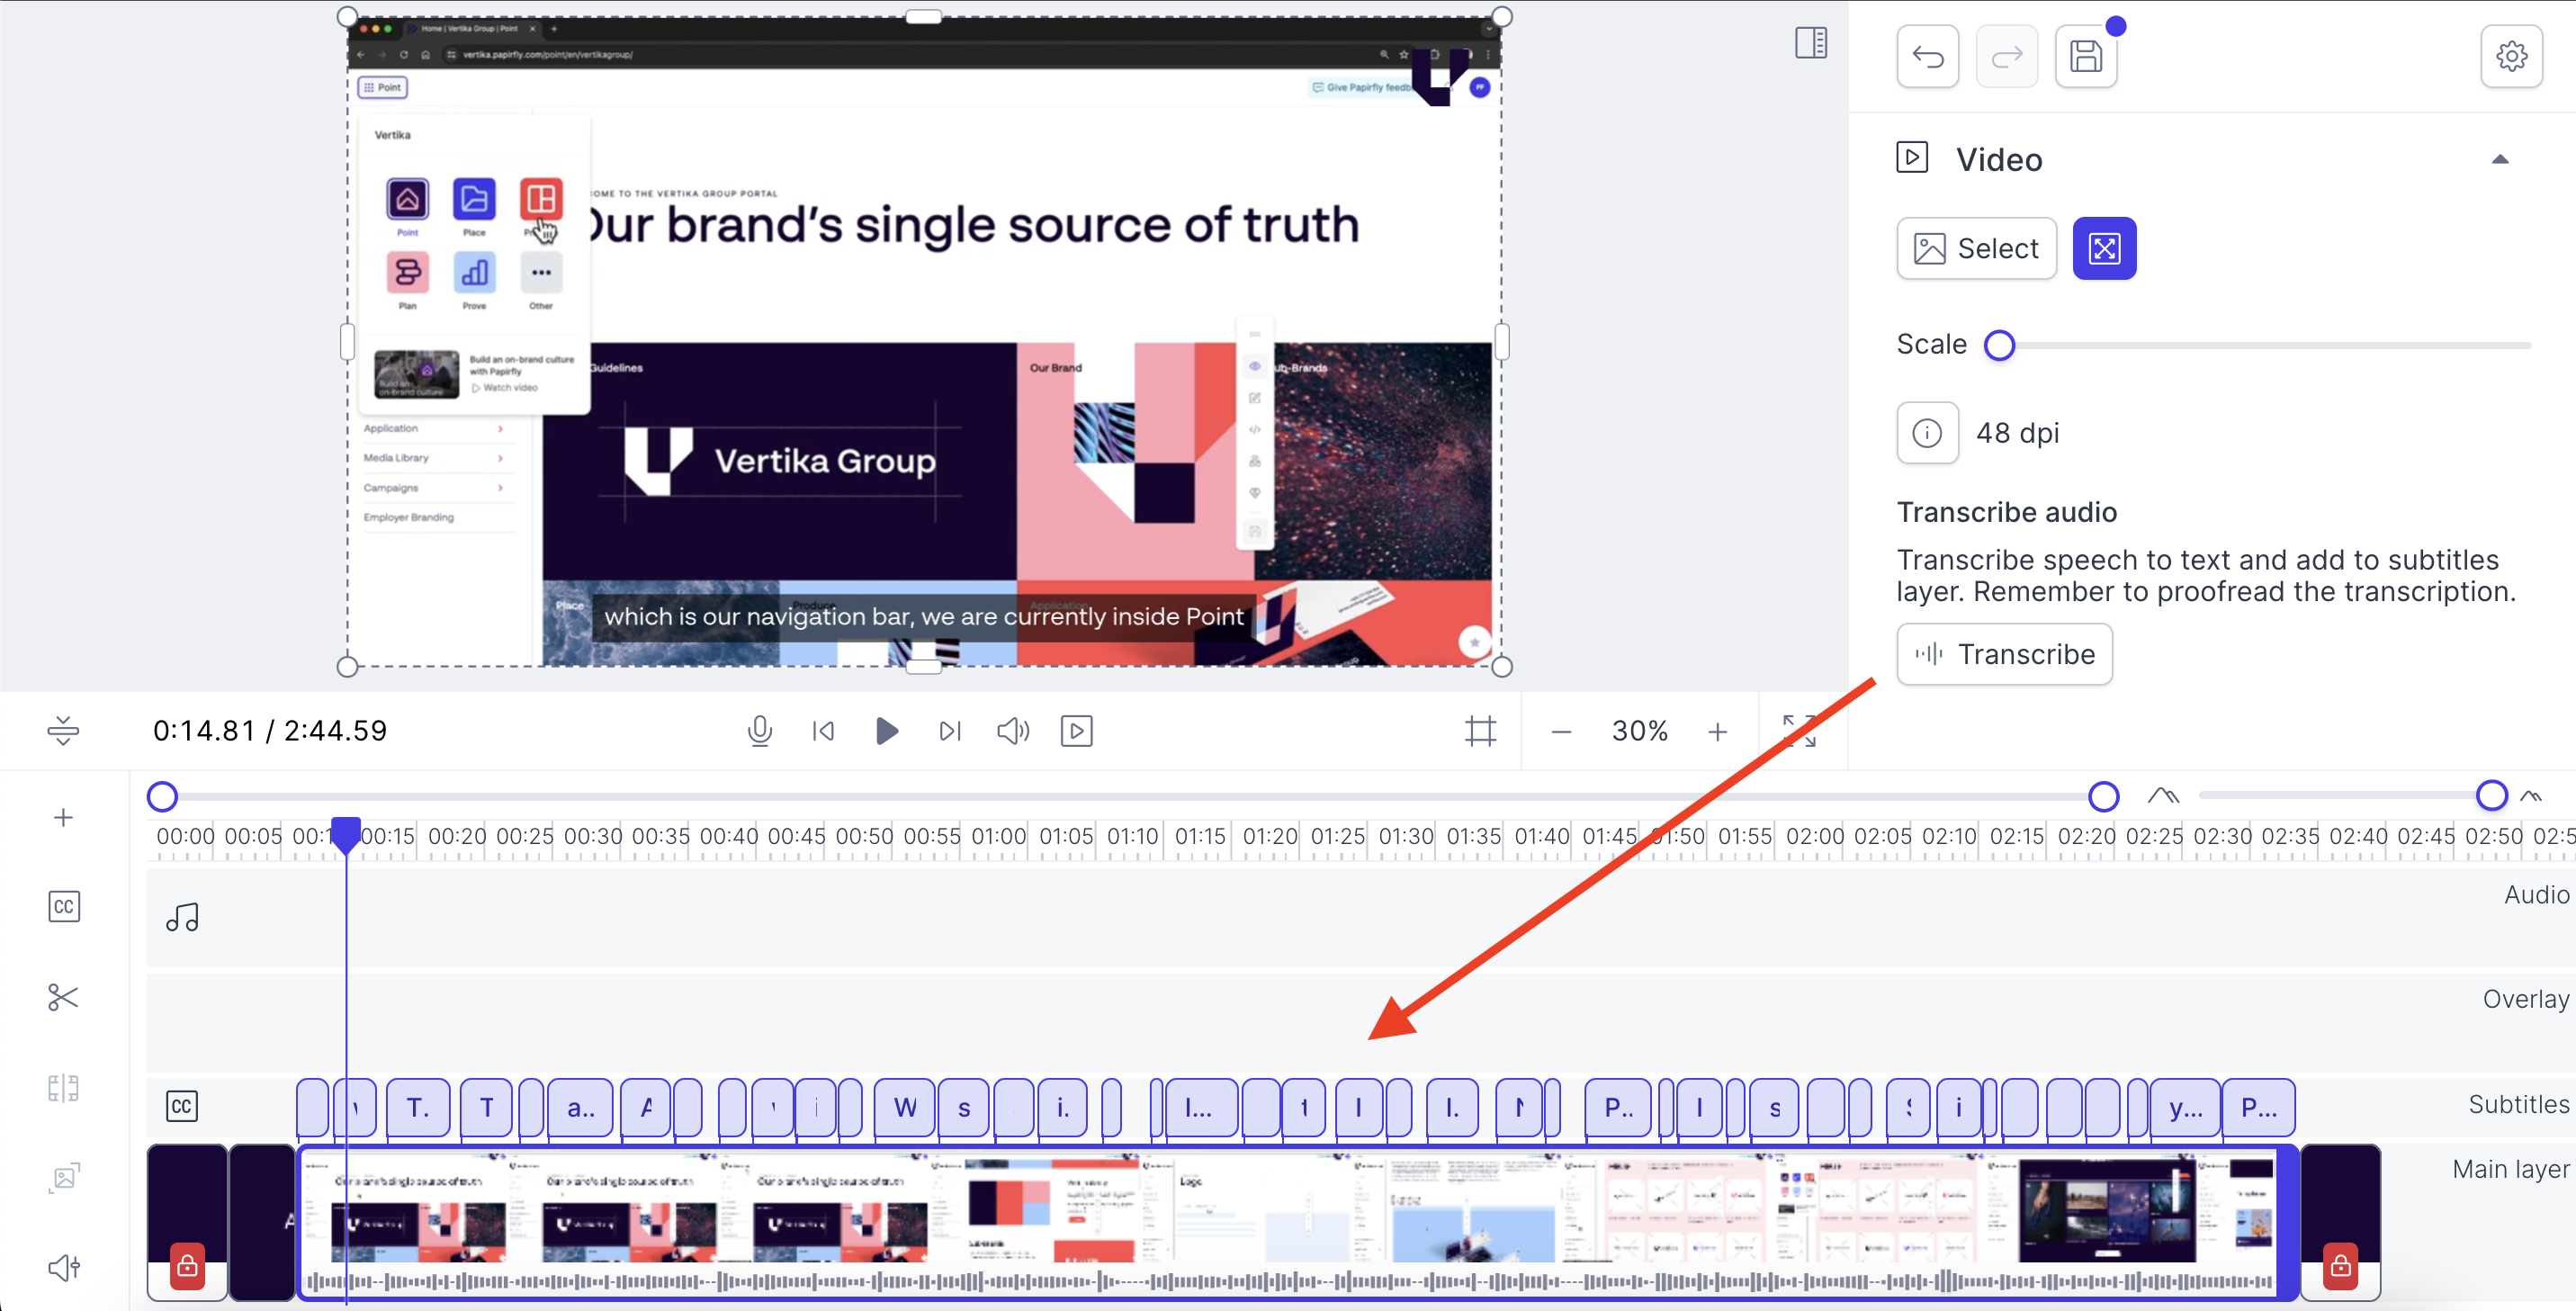Toggle the grid crop icon
2576x1311 pixels.
(x=1480, y=731)
